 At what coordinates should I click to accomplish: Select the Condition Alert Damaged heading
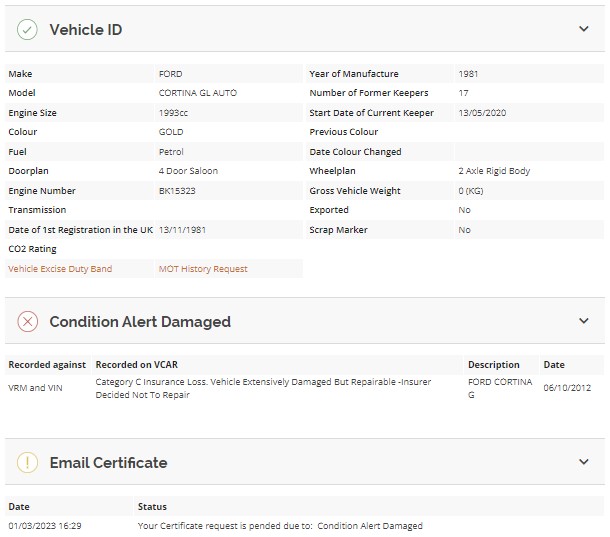140,322
